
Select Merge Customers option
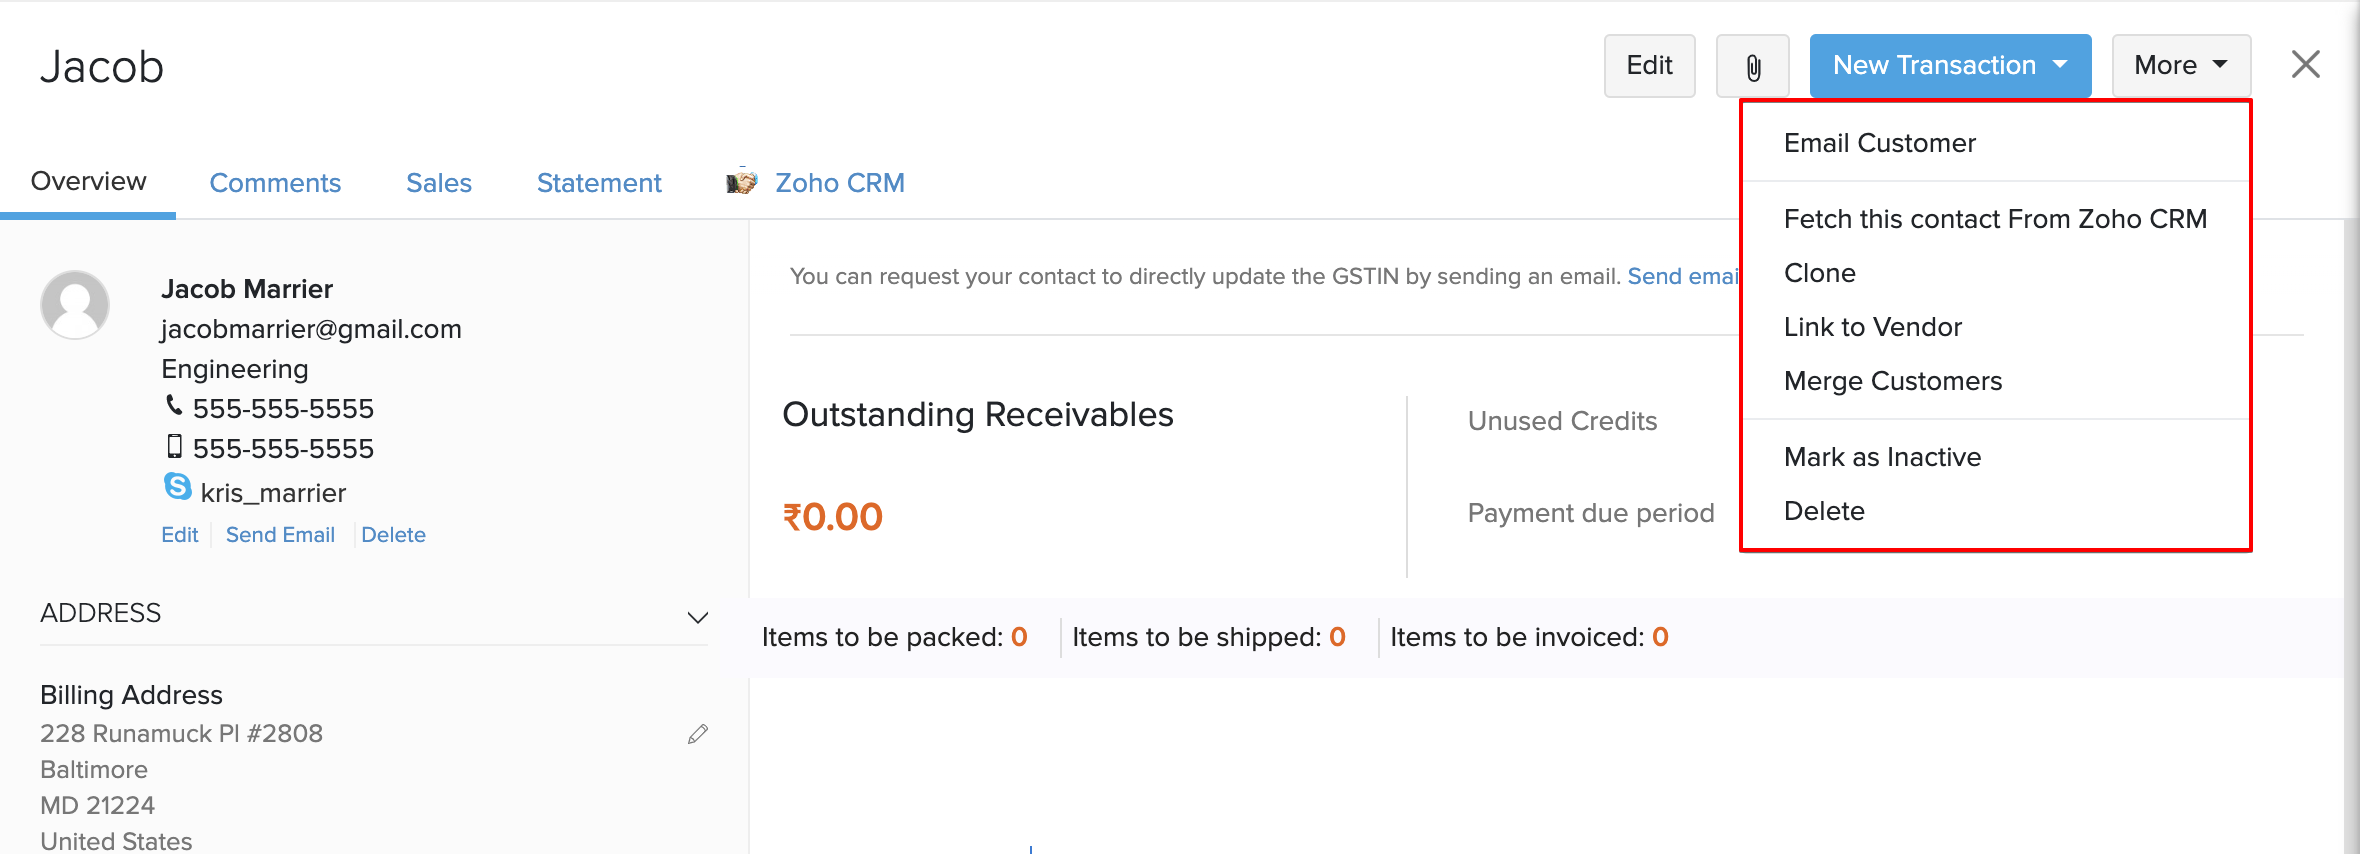(1892, 380)
